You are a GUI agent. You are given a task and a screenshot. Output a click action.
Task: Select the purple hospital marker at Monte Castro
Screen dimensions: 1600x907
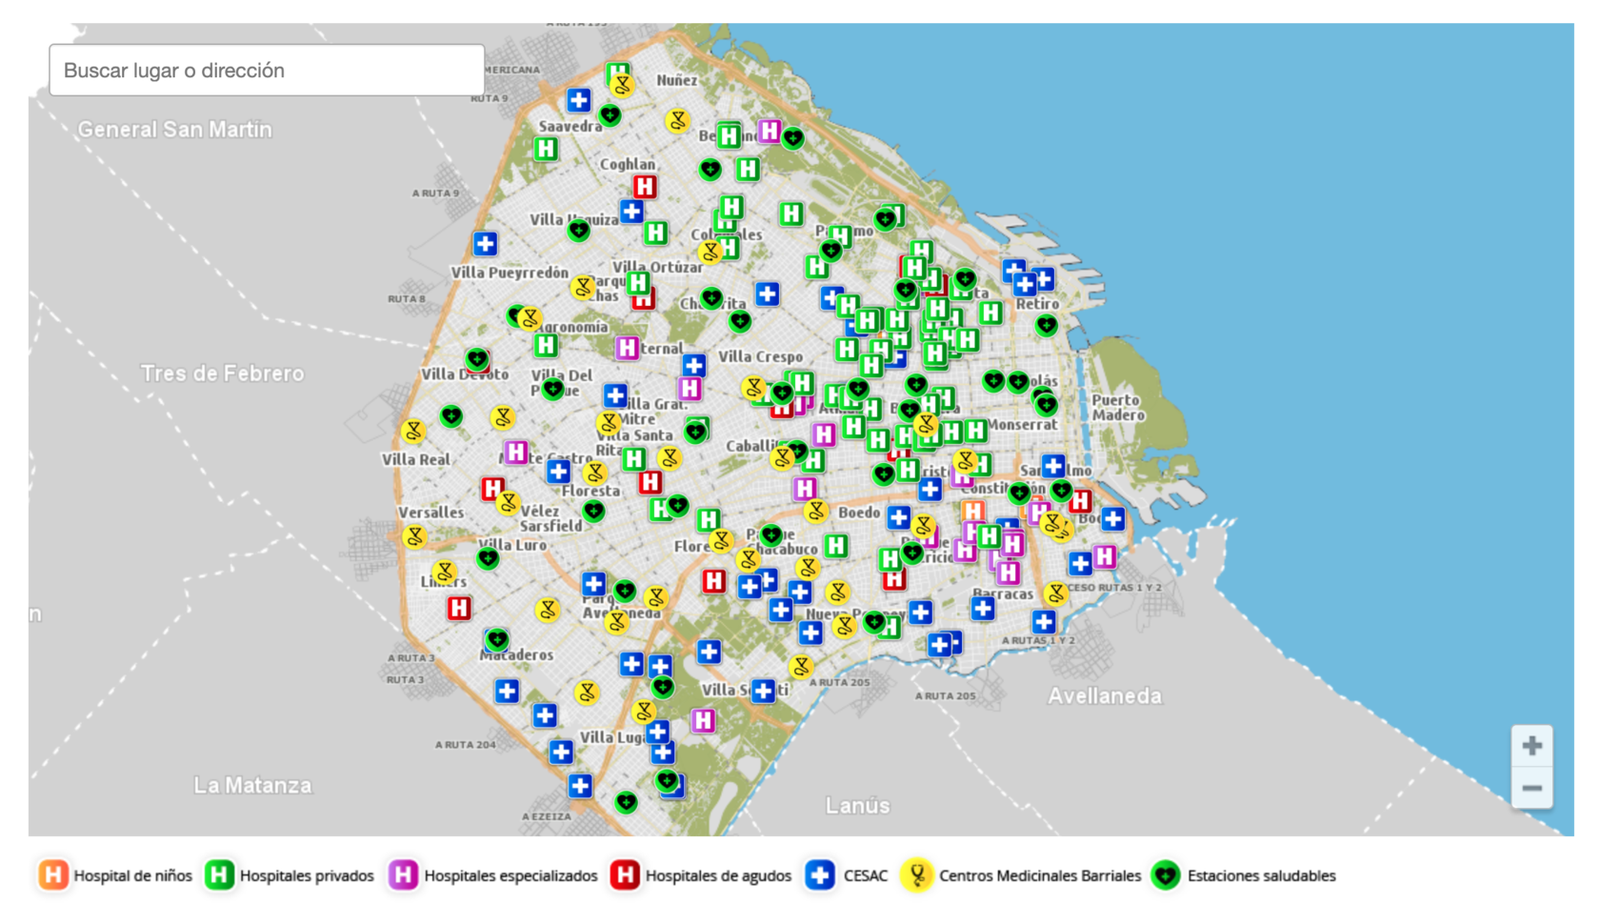516,452
